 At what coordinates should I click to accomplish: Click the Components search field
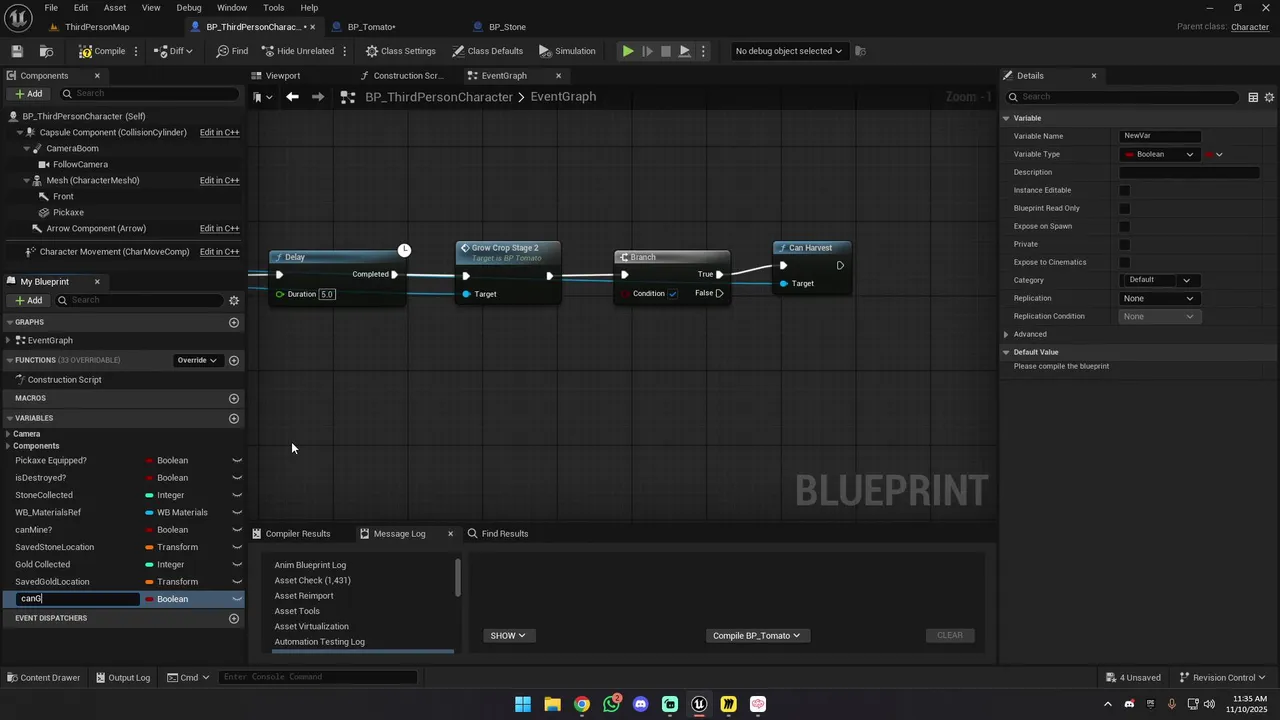150,94
